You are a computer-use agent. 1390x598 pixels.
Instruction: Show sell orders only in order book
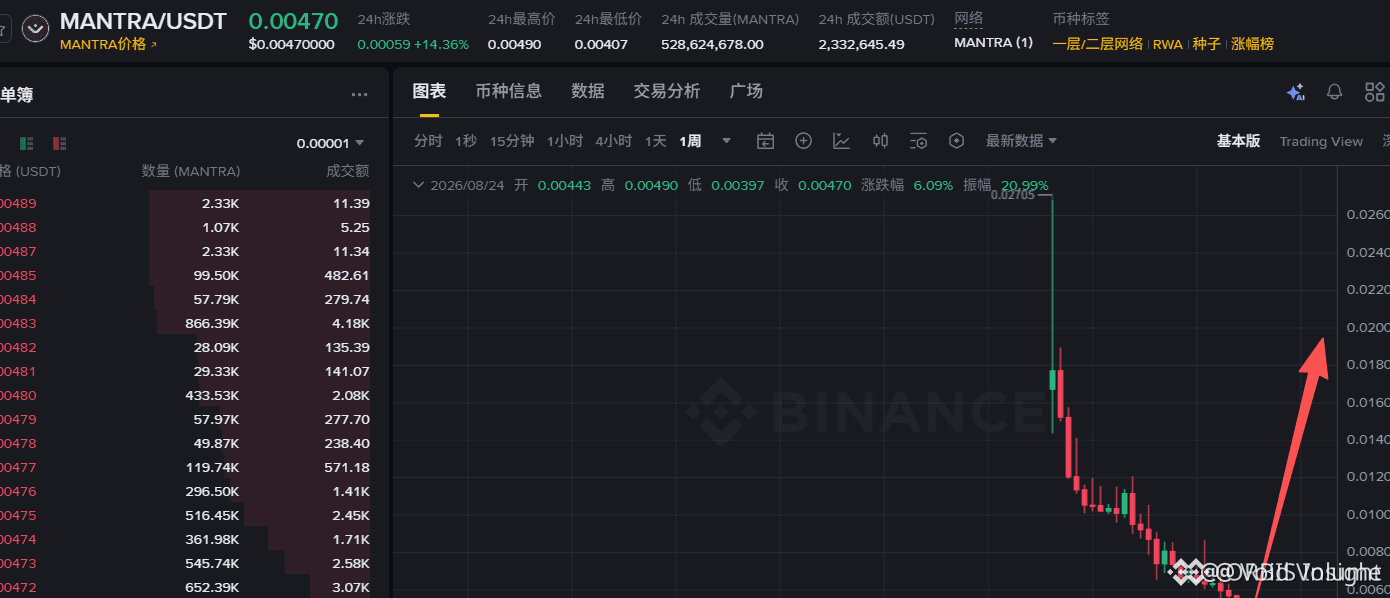pyautogui.click(x=60, y=143)
